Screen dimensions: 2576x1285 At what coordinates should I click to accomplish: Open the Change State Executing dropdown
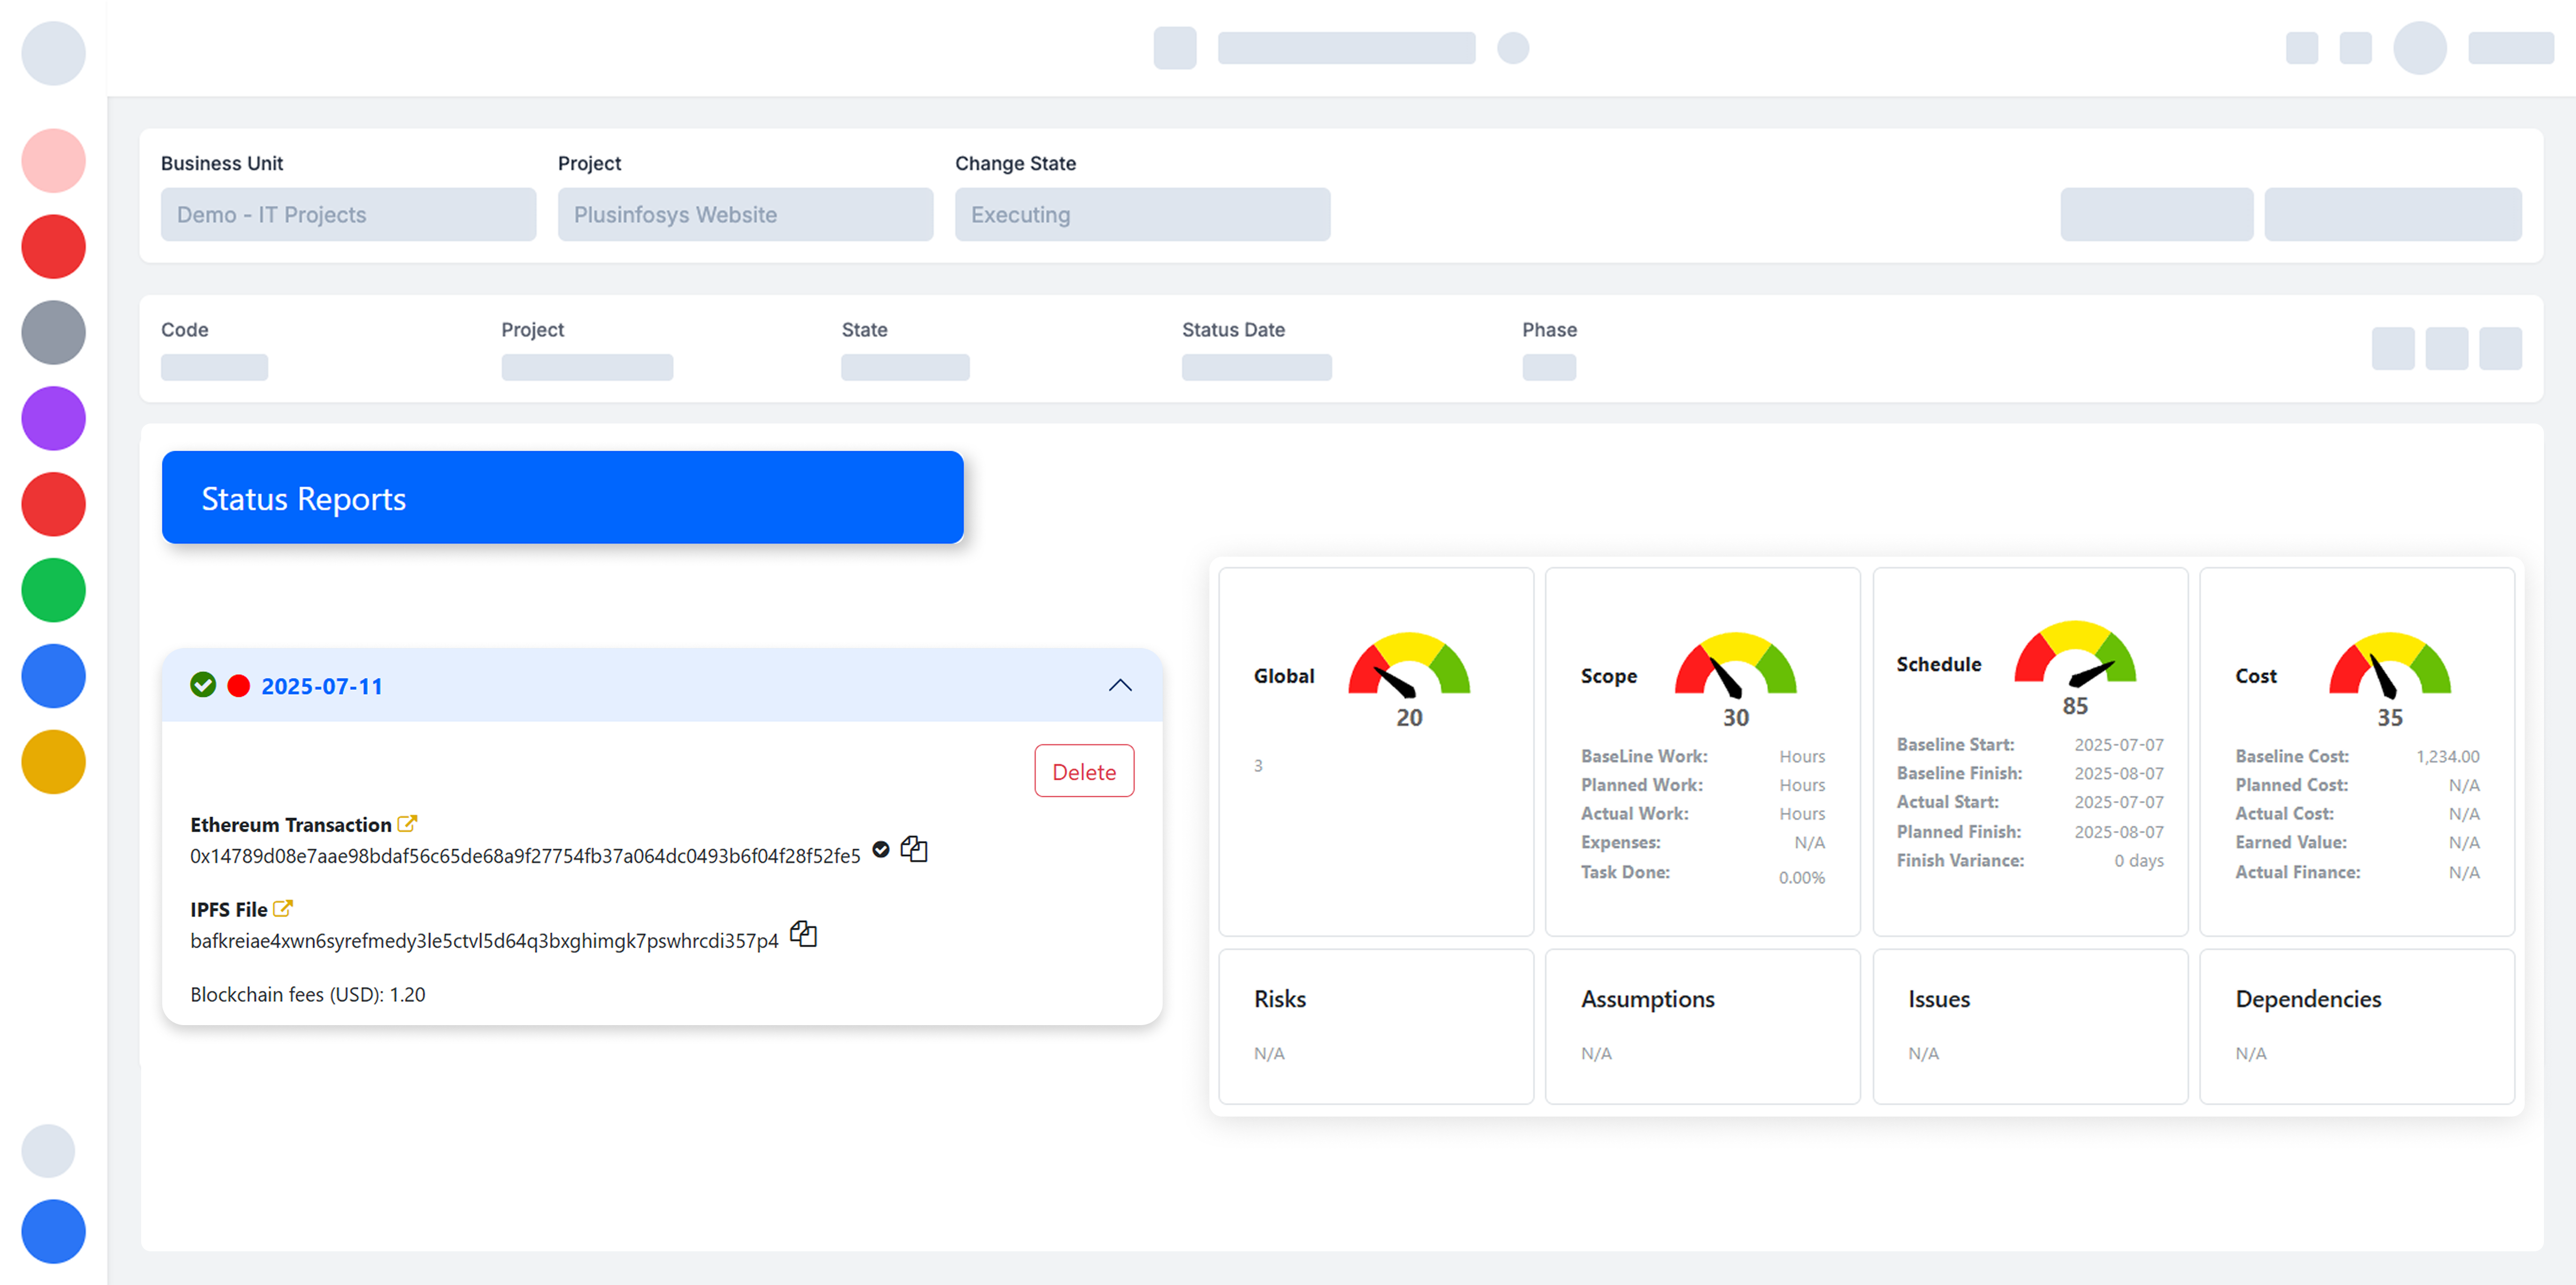(x=1142, y=214)
